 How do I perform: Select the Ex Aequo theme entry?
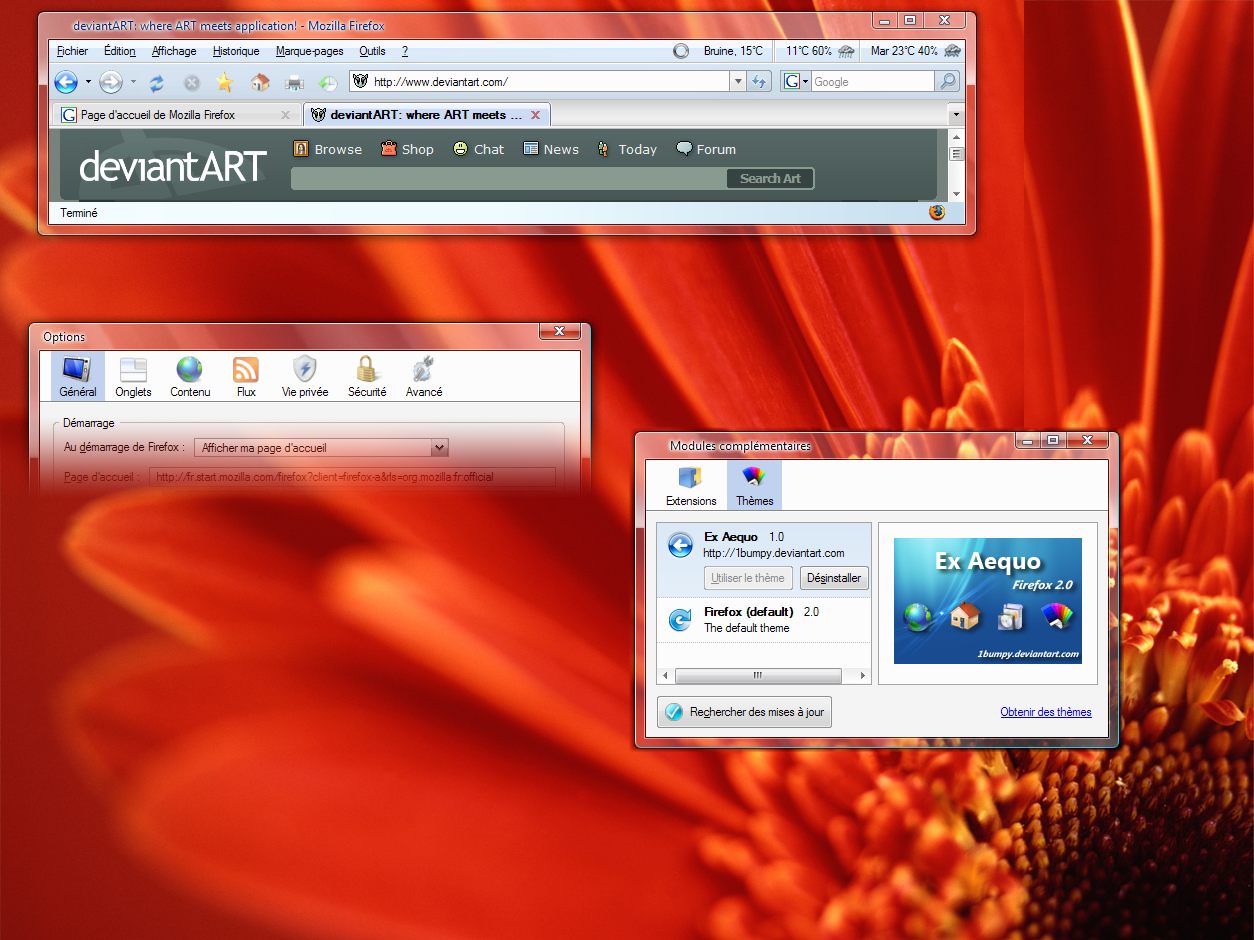coord(764,560)
